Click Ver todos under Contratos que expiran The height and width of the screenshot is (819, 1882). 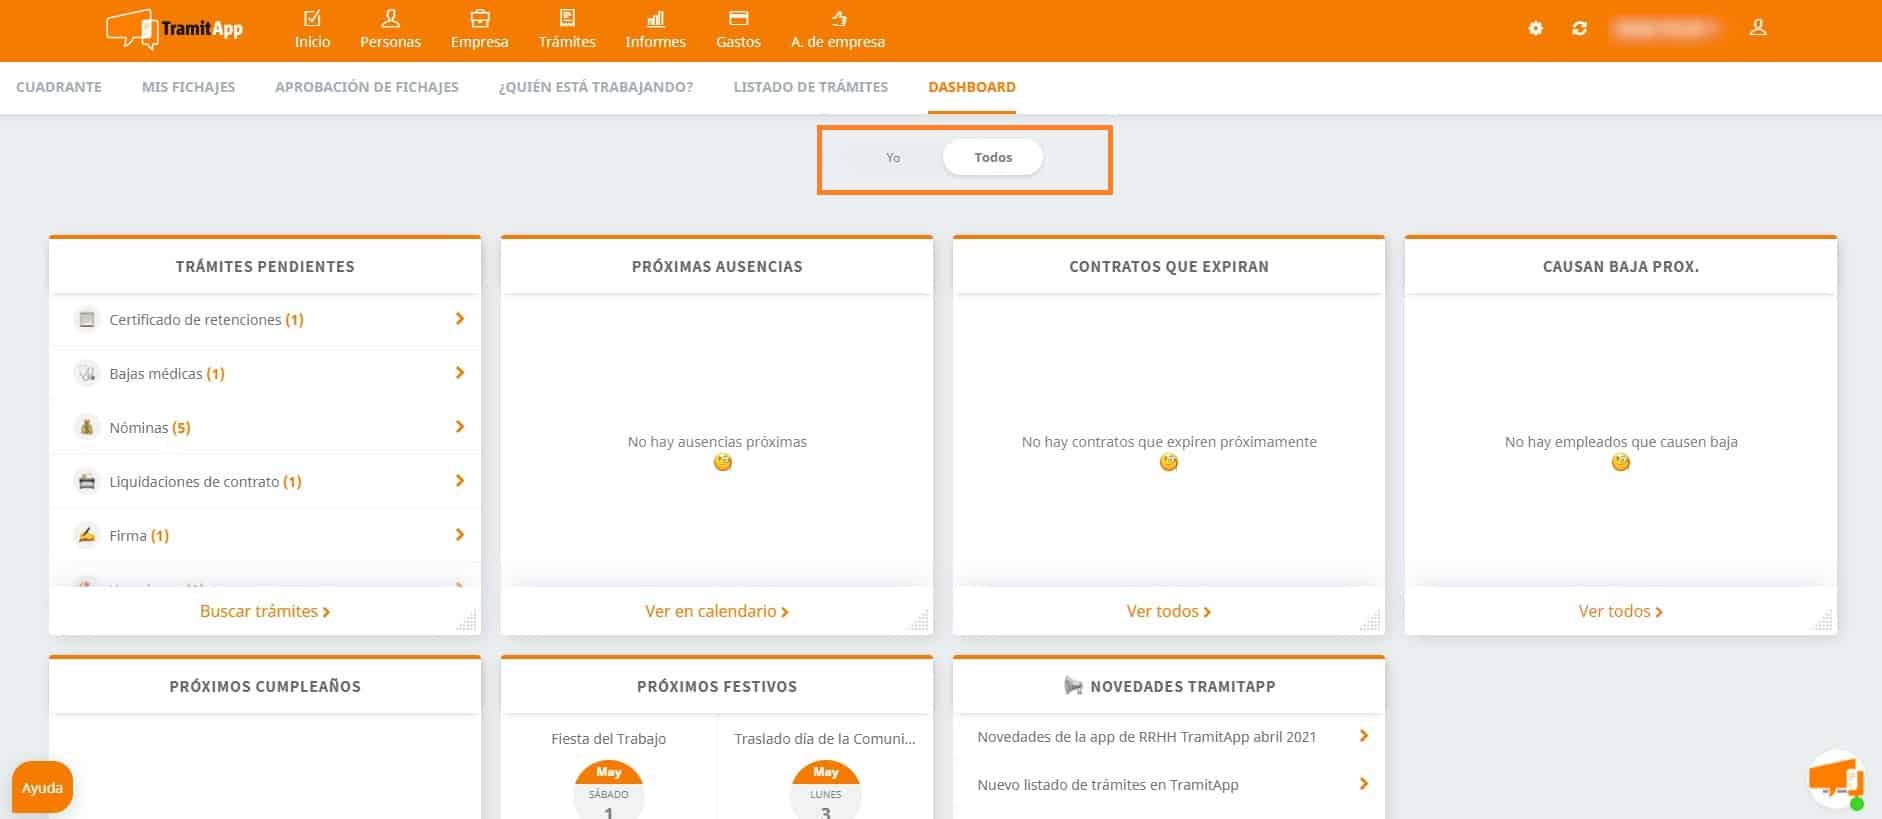1169,611
